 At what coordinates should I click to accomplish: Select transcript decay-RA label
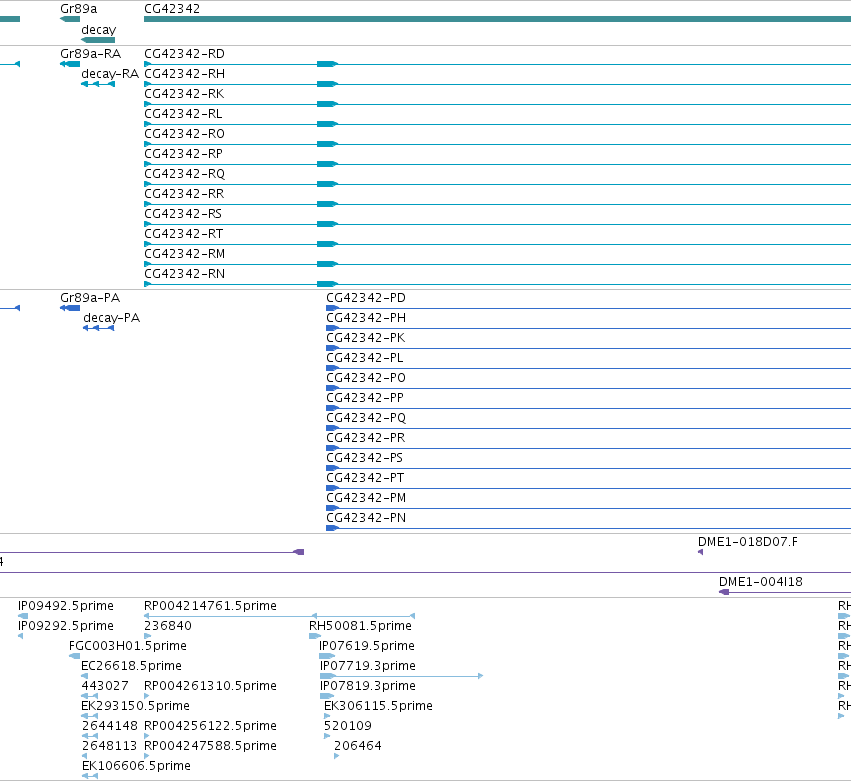[110, 74]
